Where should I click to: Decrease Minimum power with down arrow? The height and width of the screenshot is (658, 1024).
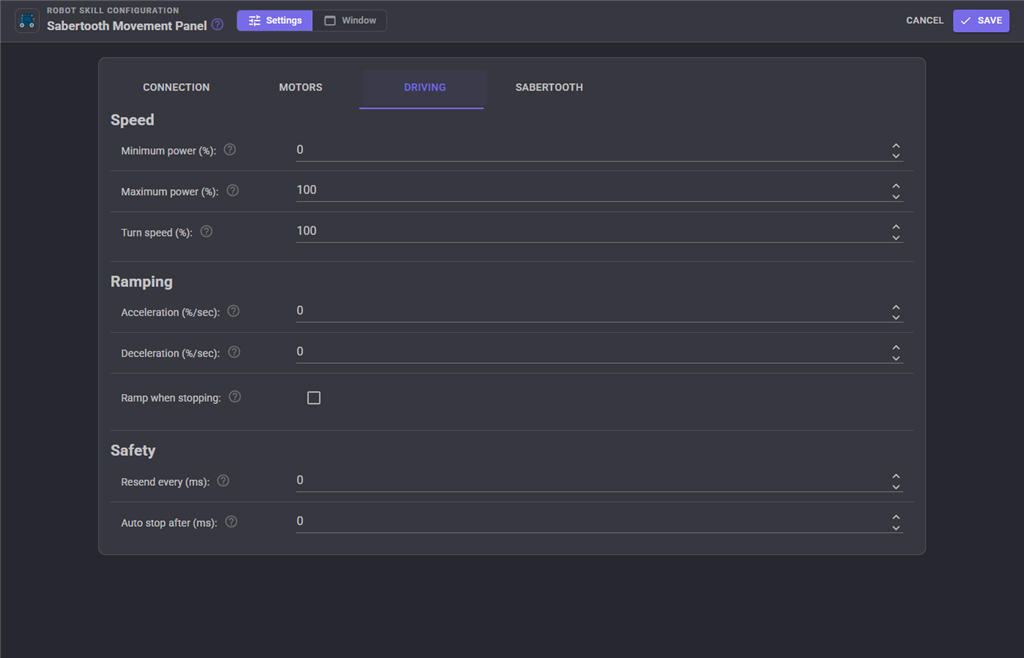pos(896,155)
